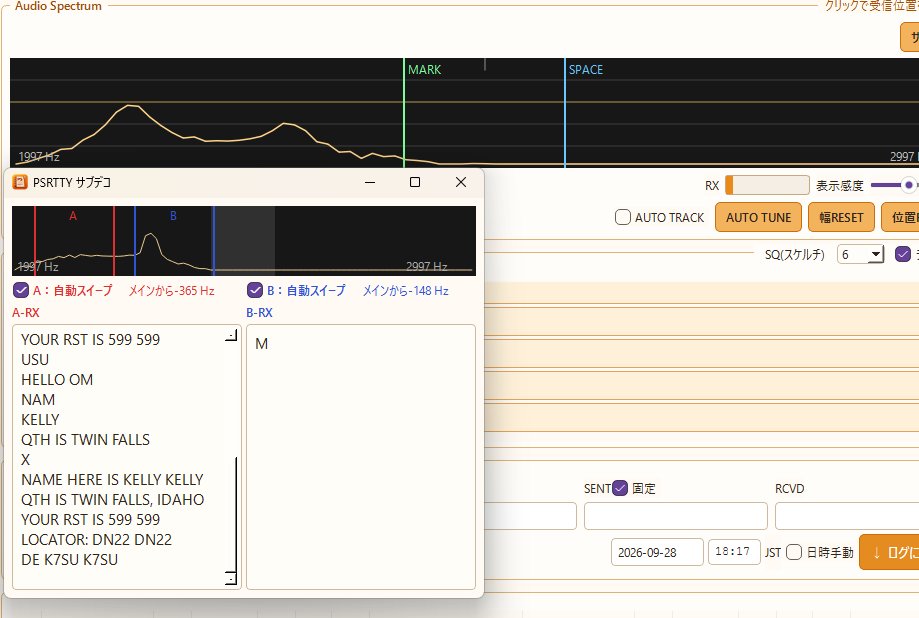Click text 'QTH IS TWIN FALLS, IDAHO'

[x=113, y=500]
